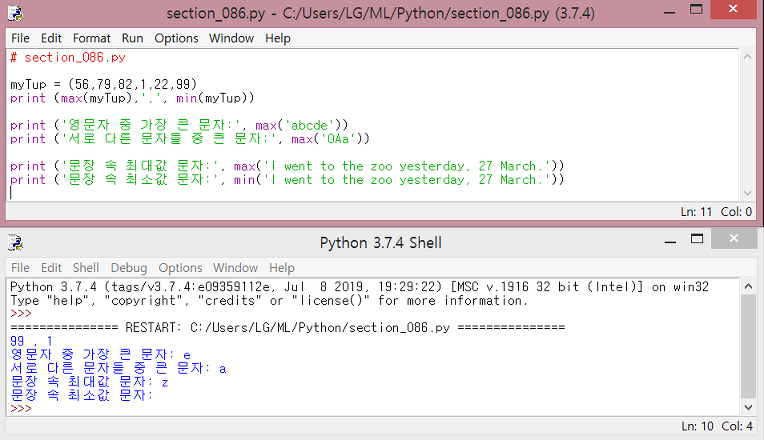The height and width of the screenshot is (440, 764).
Task: Open Window menu in Python Shell window
Action: point(235,268)
